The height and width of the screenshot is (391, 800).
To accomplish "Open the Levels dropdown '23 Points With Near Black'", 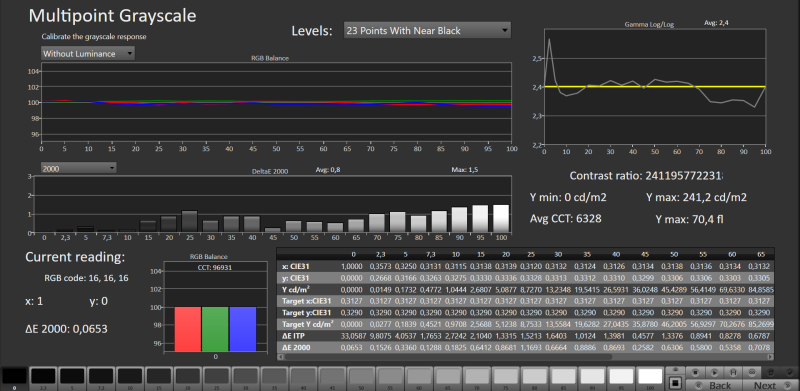I will tap(427, 31).
